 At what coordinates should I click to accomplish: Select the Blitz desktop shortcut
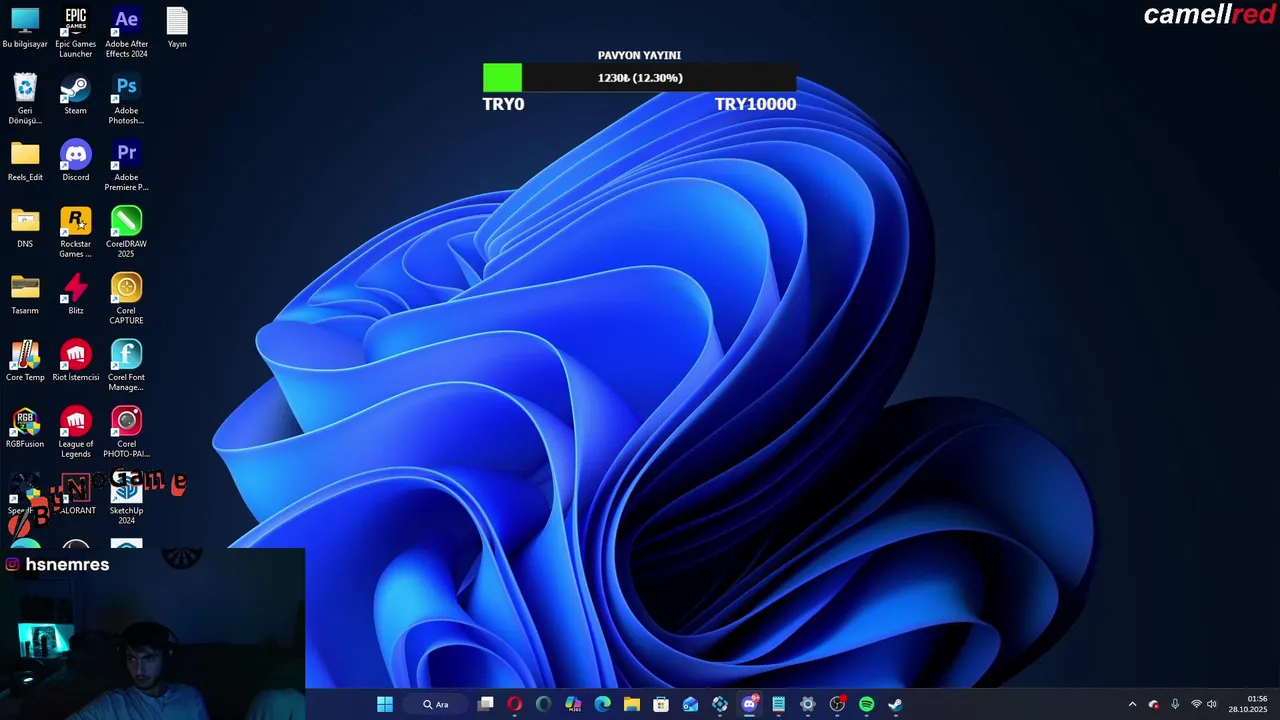pyautogui.click(x=76, y=295)
